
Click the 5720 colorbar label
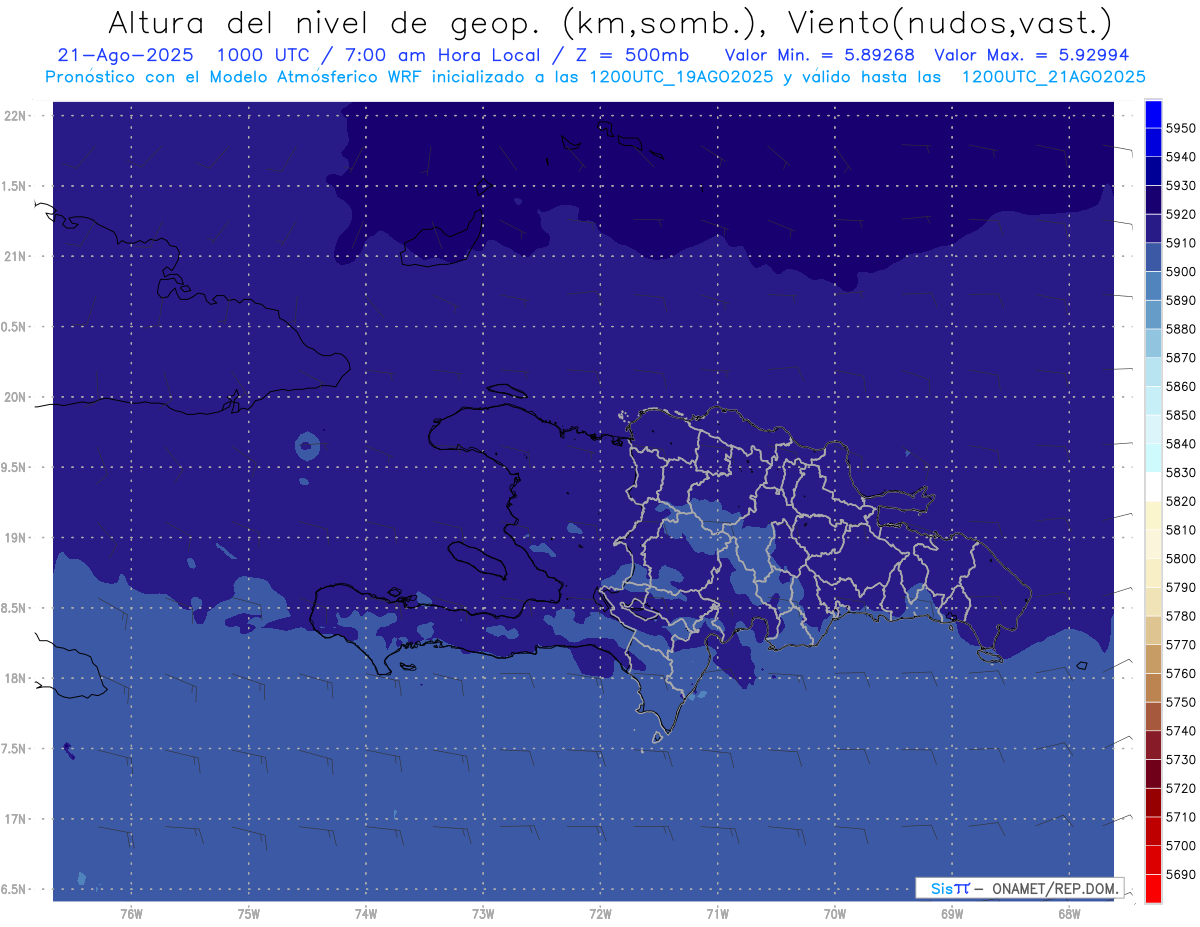click(1181, 788)
